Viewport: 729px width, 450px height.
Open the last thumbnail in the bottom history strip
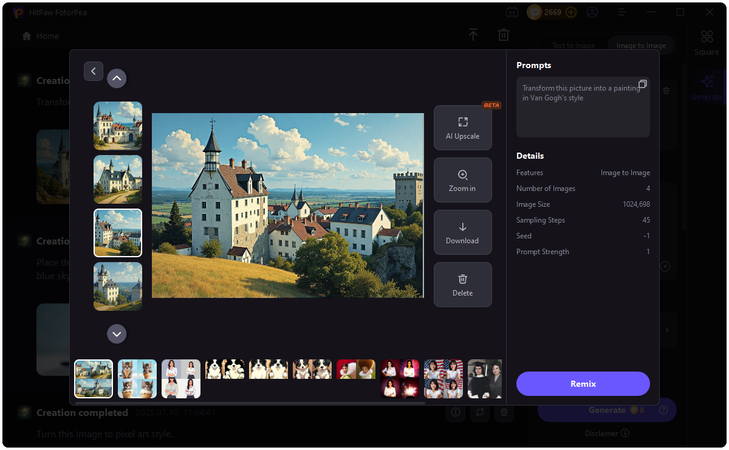tap(485, 379)
